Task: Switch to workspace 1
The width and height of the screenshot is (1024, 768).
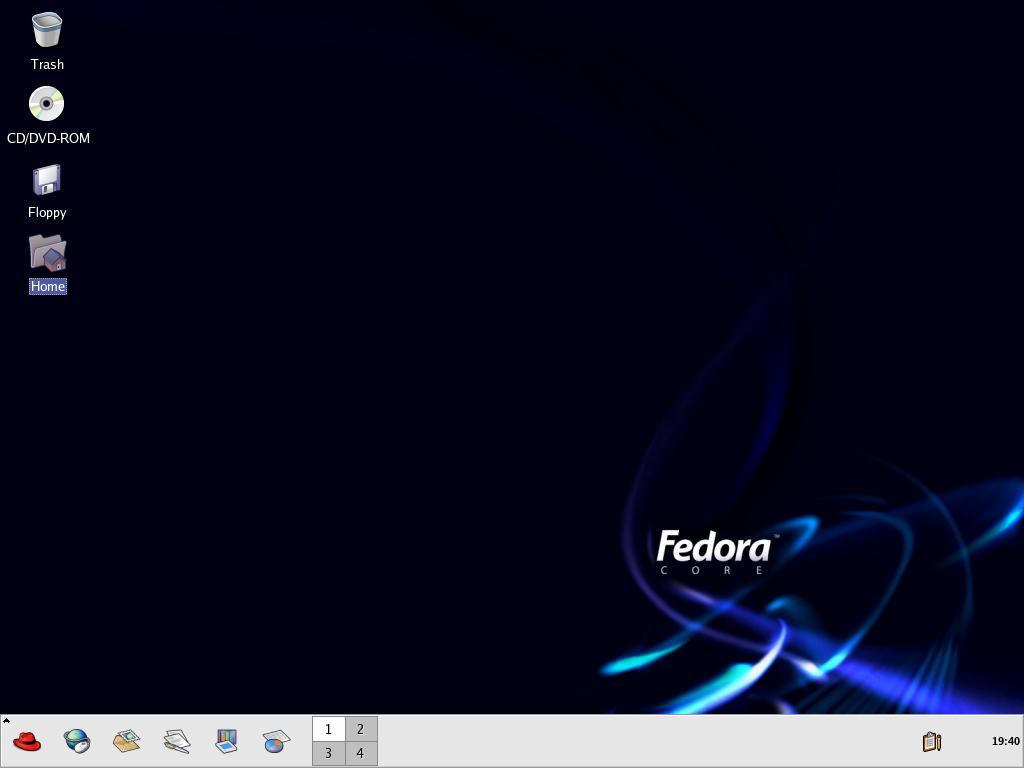Action: 328,729
